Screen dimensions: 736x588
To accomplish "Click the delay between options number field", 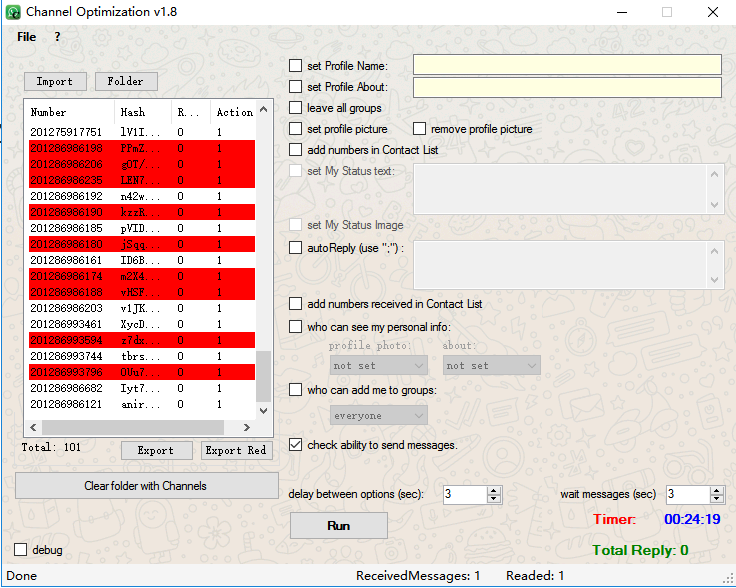I will pos(465,495).
